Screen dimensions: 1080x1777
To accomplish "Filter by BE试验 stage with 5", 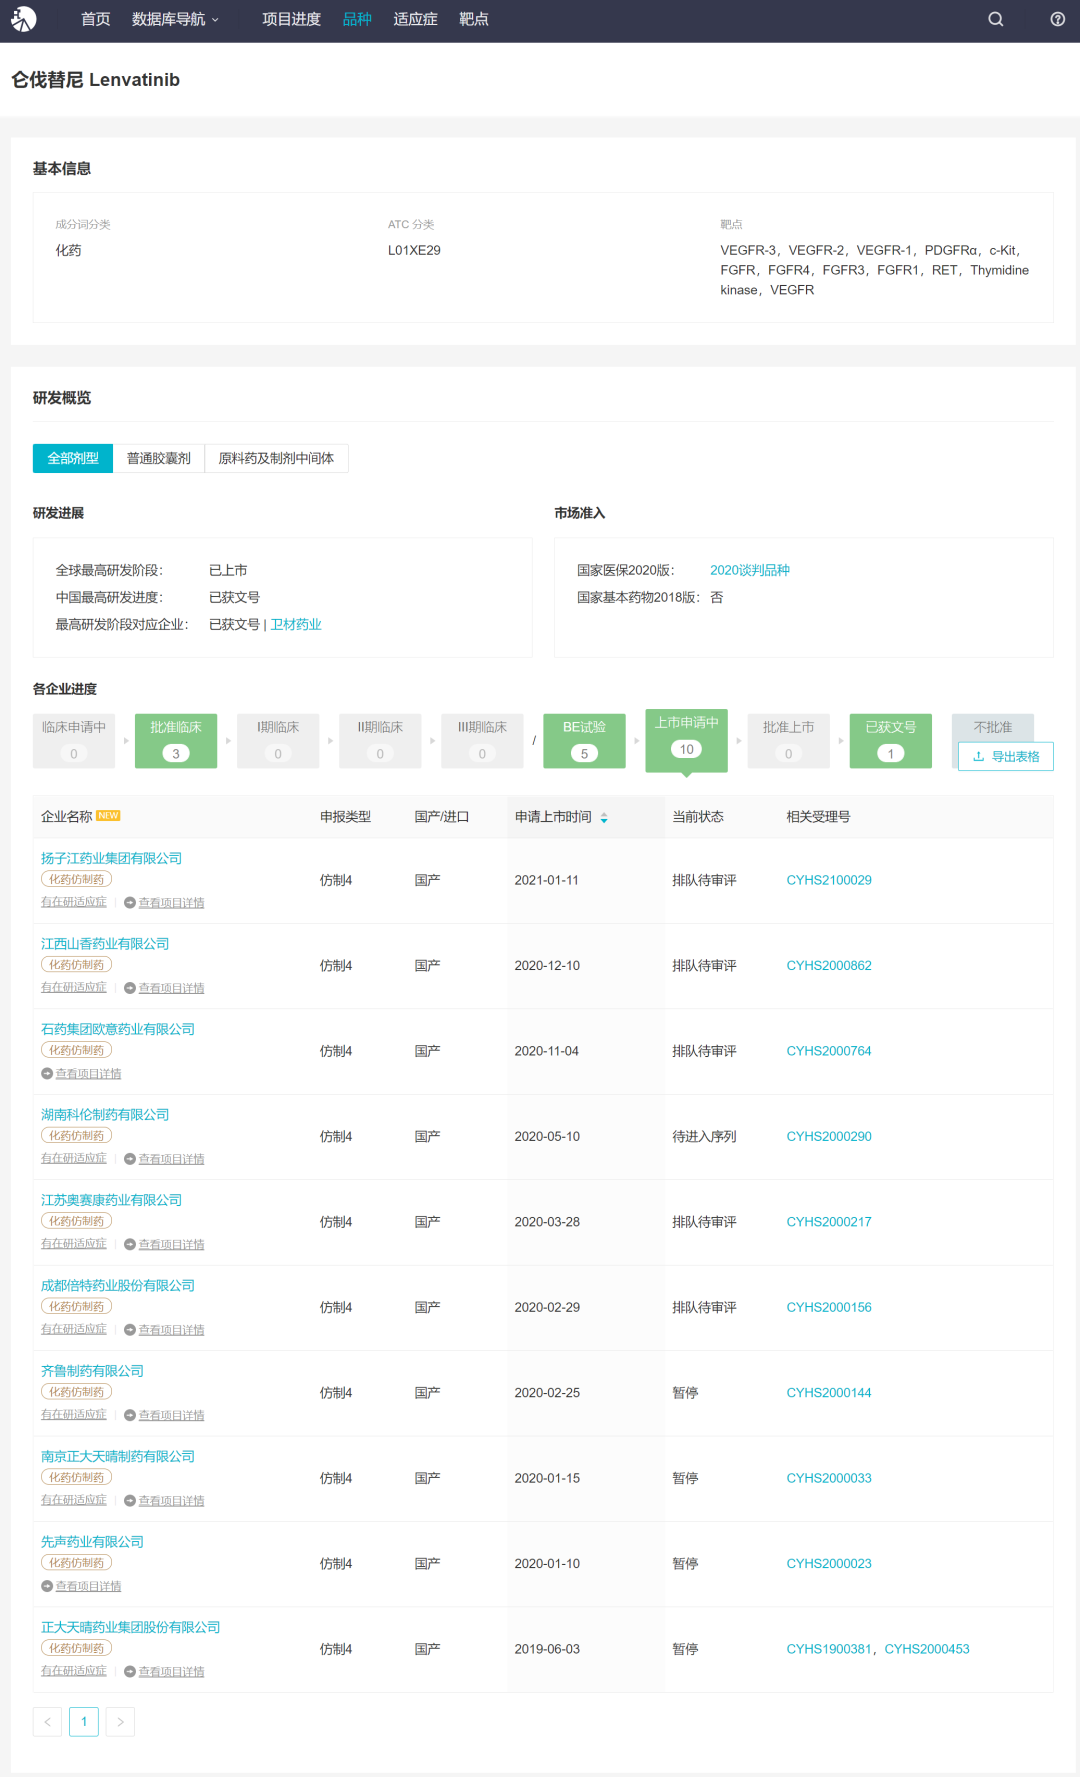I will tap(584, 741).
